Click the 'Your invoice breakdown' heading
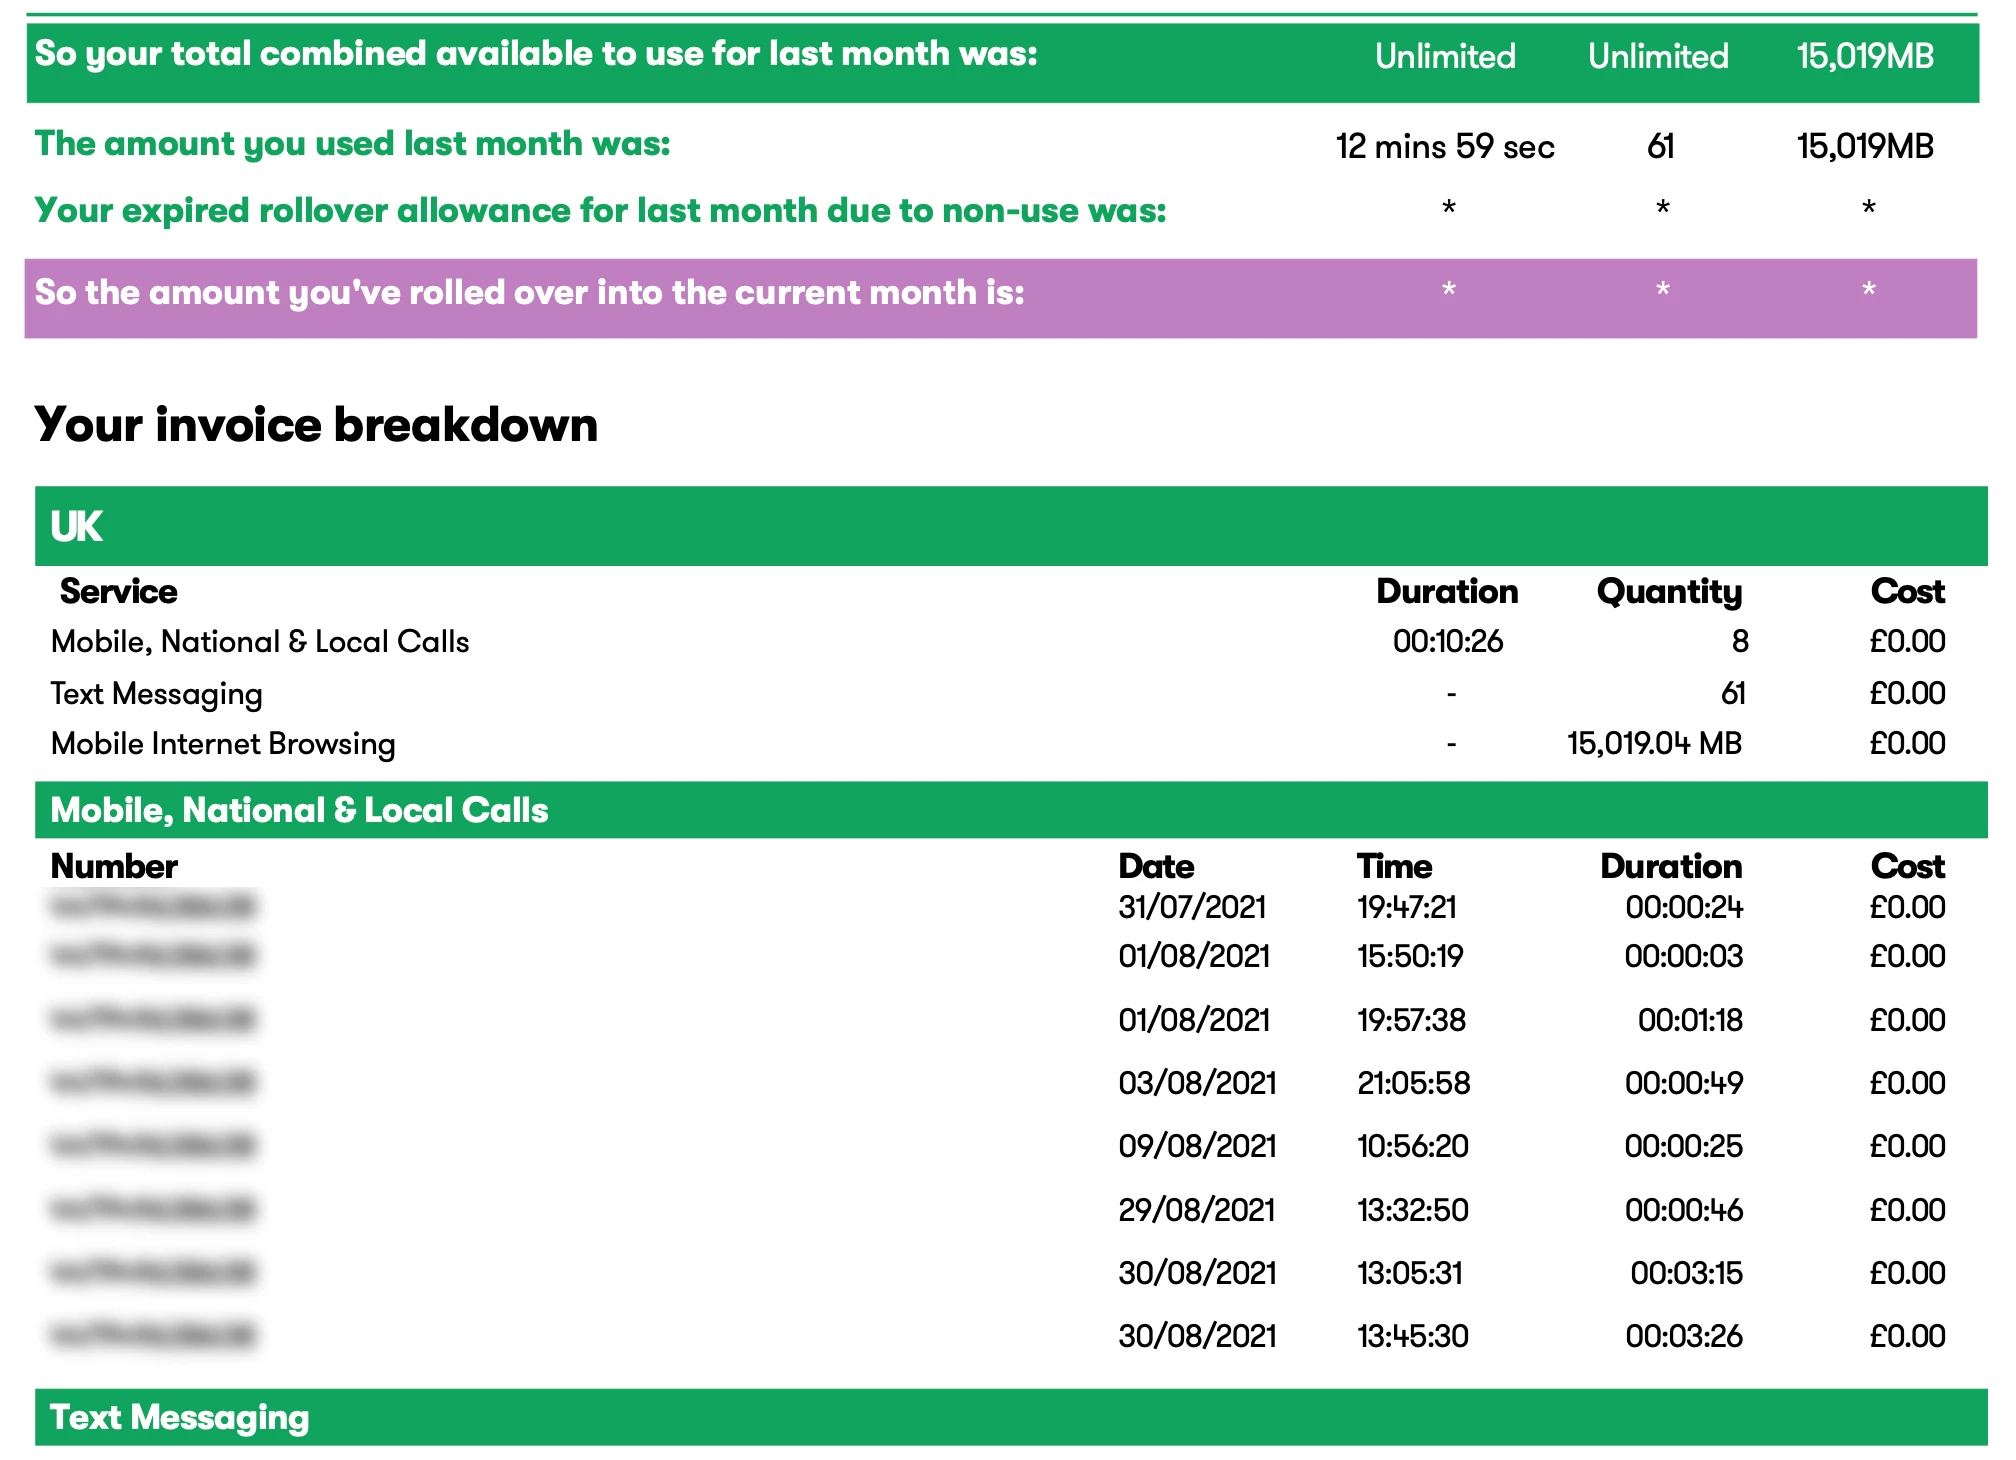This screenshot has height=1460, width=2016. pyautogui.click(x=316, y=425)
